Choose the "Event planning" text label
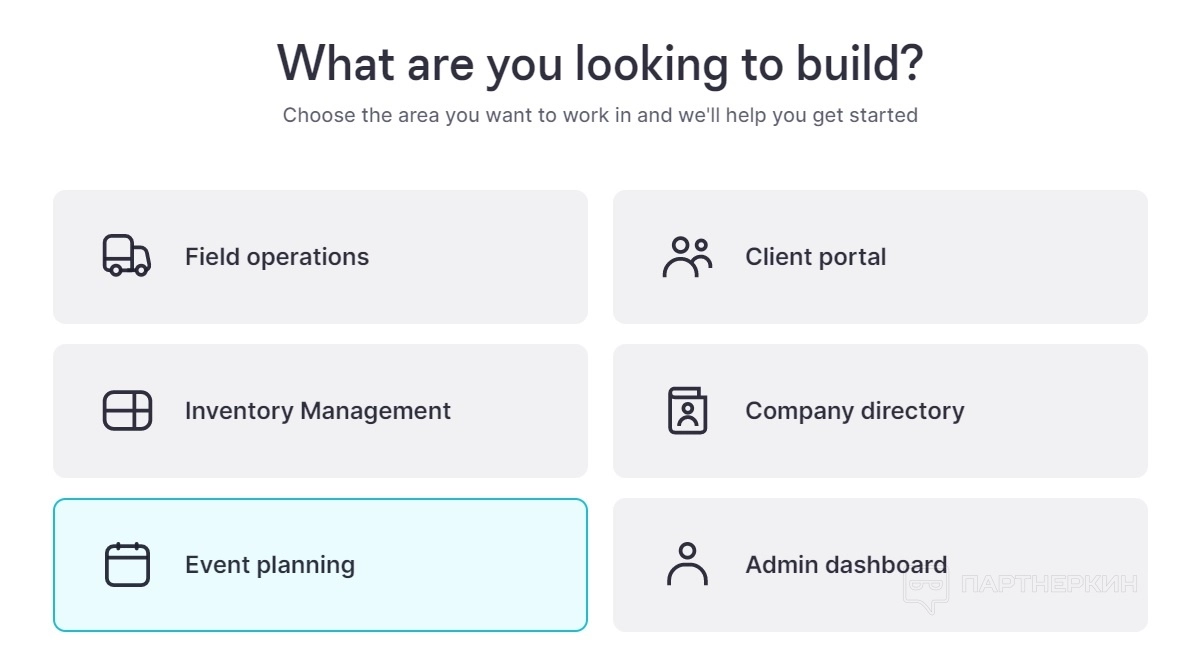The height and width of the screenshot is (667, 1189). (x=270, y=565)
